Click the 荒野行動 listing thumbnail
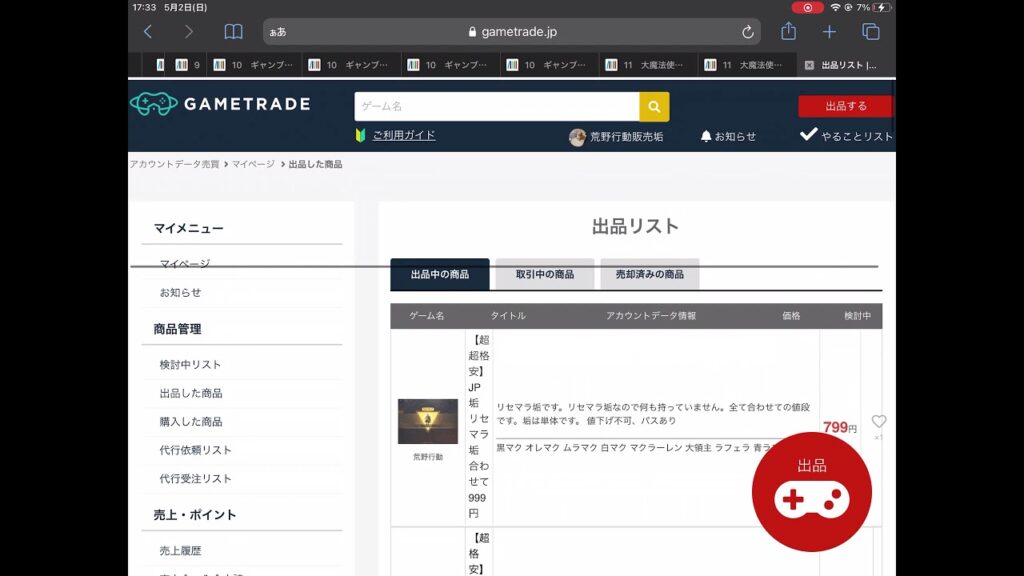Viewport: 1024px width, 576px height. (x=427, y=421)
